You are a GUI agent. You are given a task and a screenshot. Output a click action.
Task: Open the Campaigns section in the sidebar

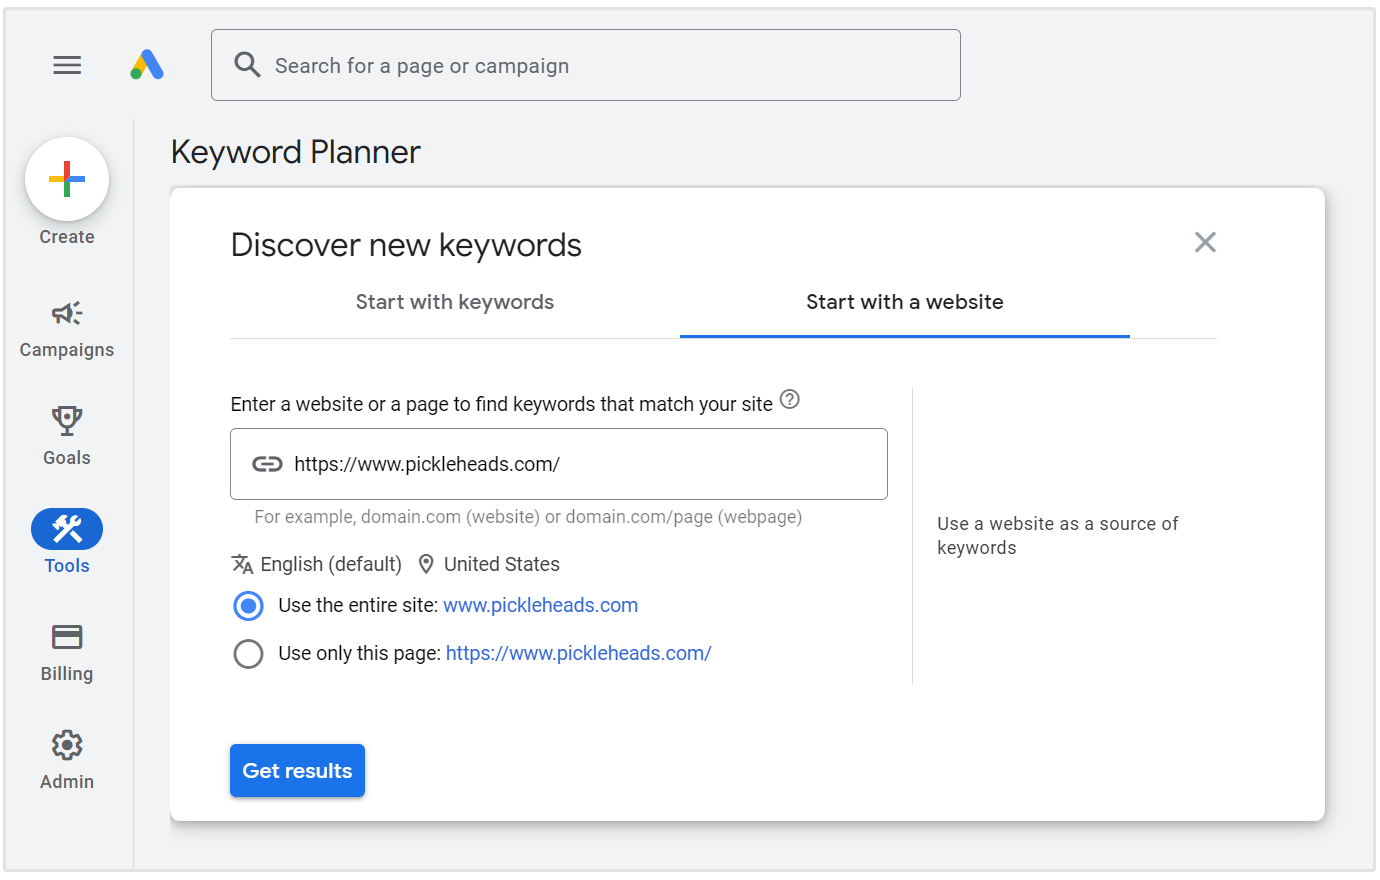coord(66,330)
